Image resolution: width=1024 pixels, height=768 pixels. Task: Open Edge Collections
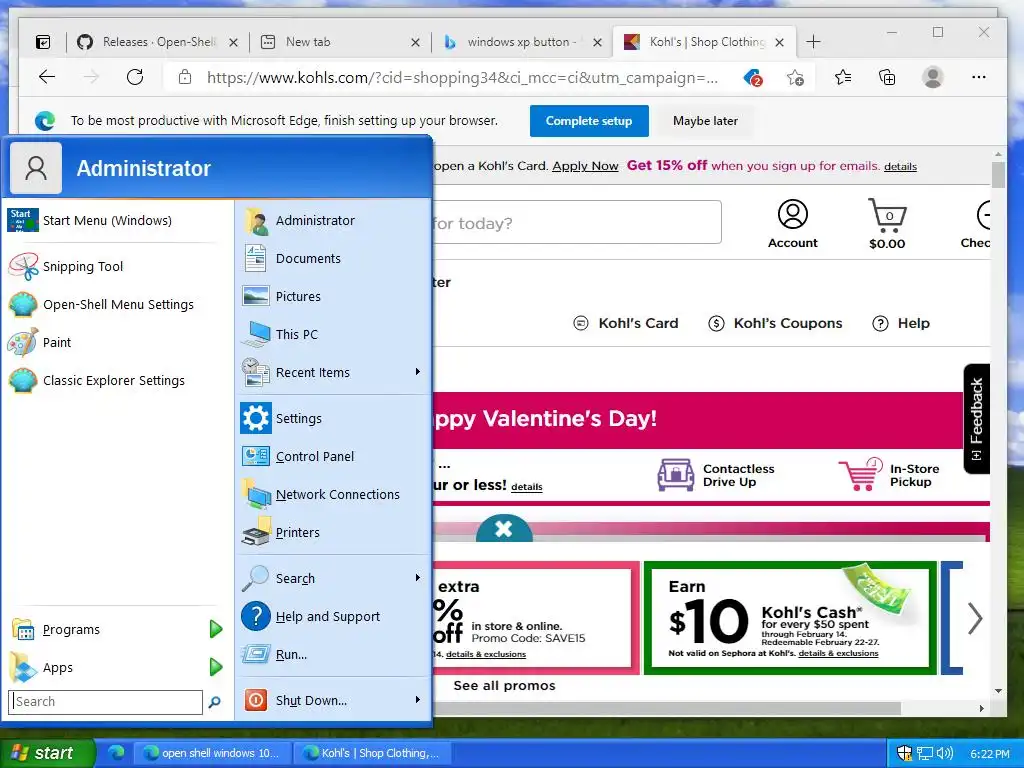pos(887,78)
